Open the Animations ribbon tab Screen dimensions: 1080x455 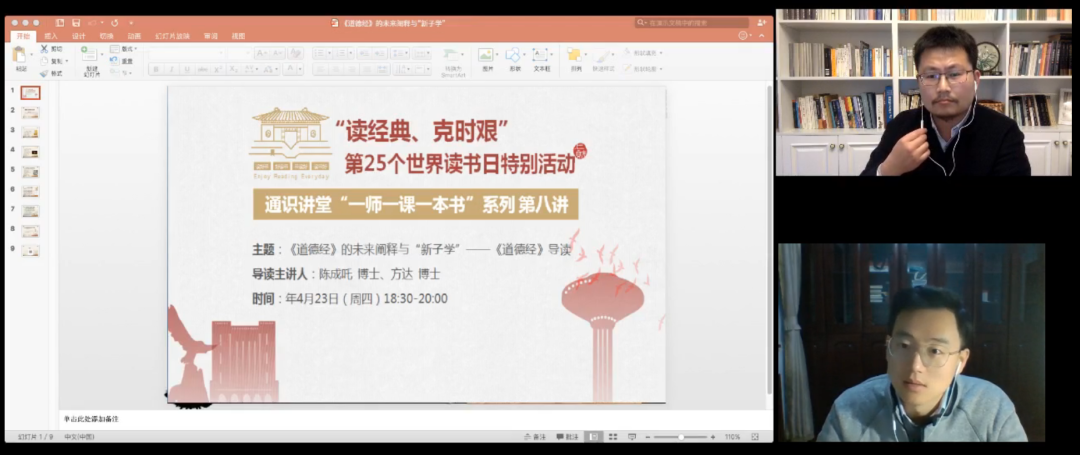pyautogui.click(x=134, y=36)
